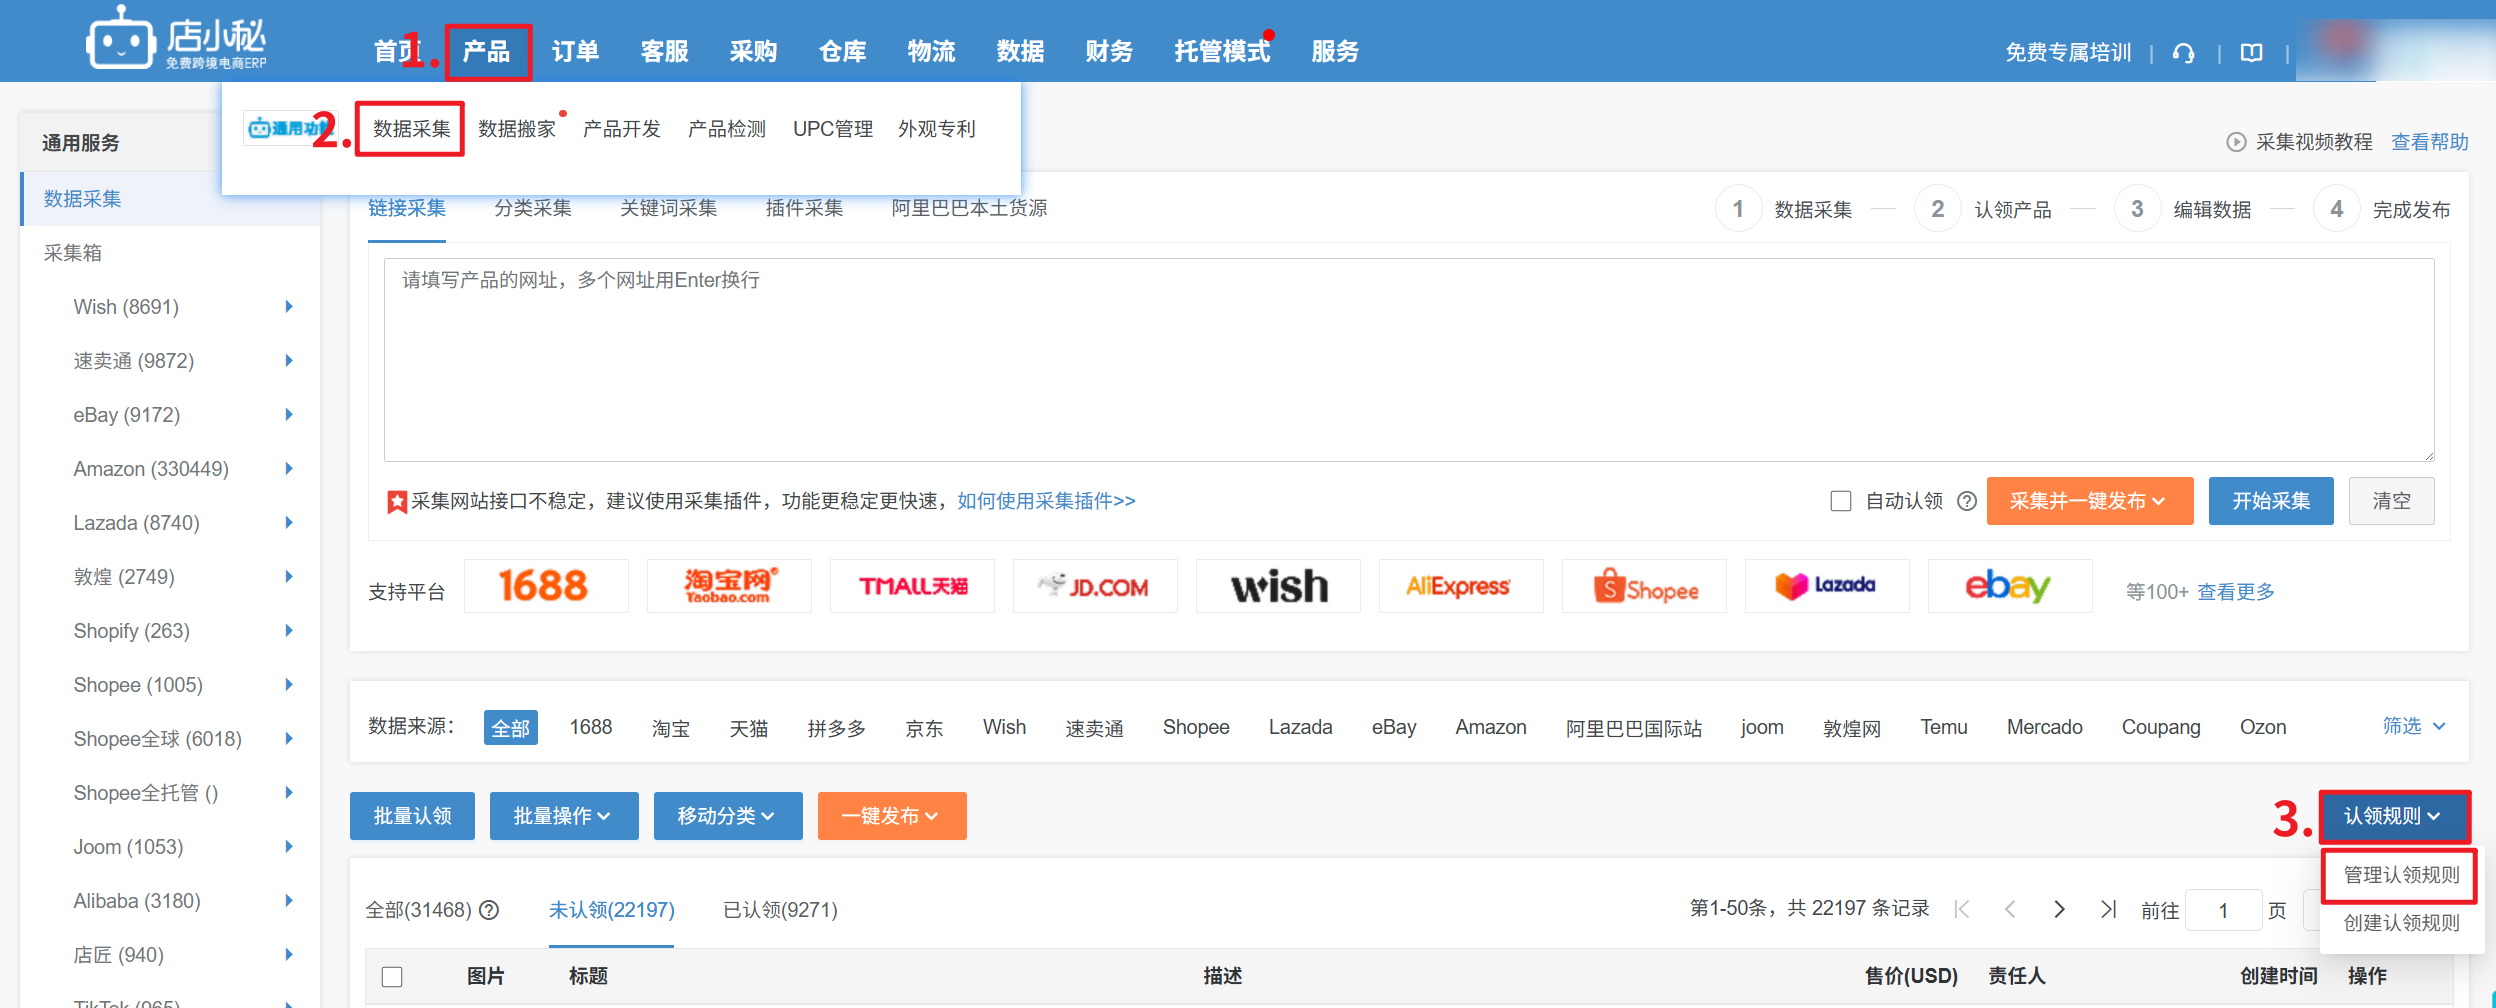This screenshot has width=2496, height=1008.
Task: Click the 1688 platform logo
Action: (x=545, y=586)
